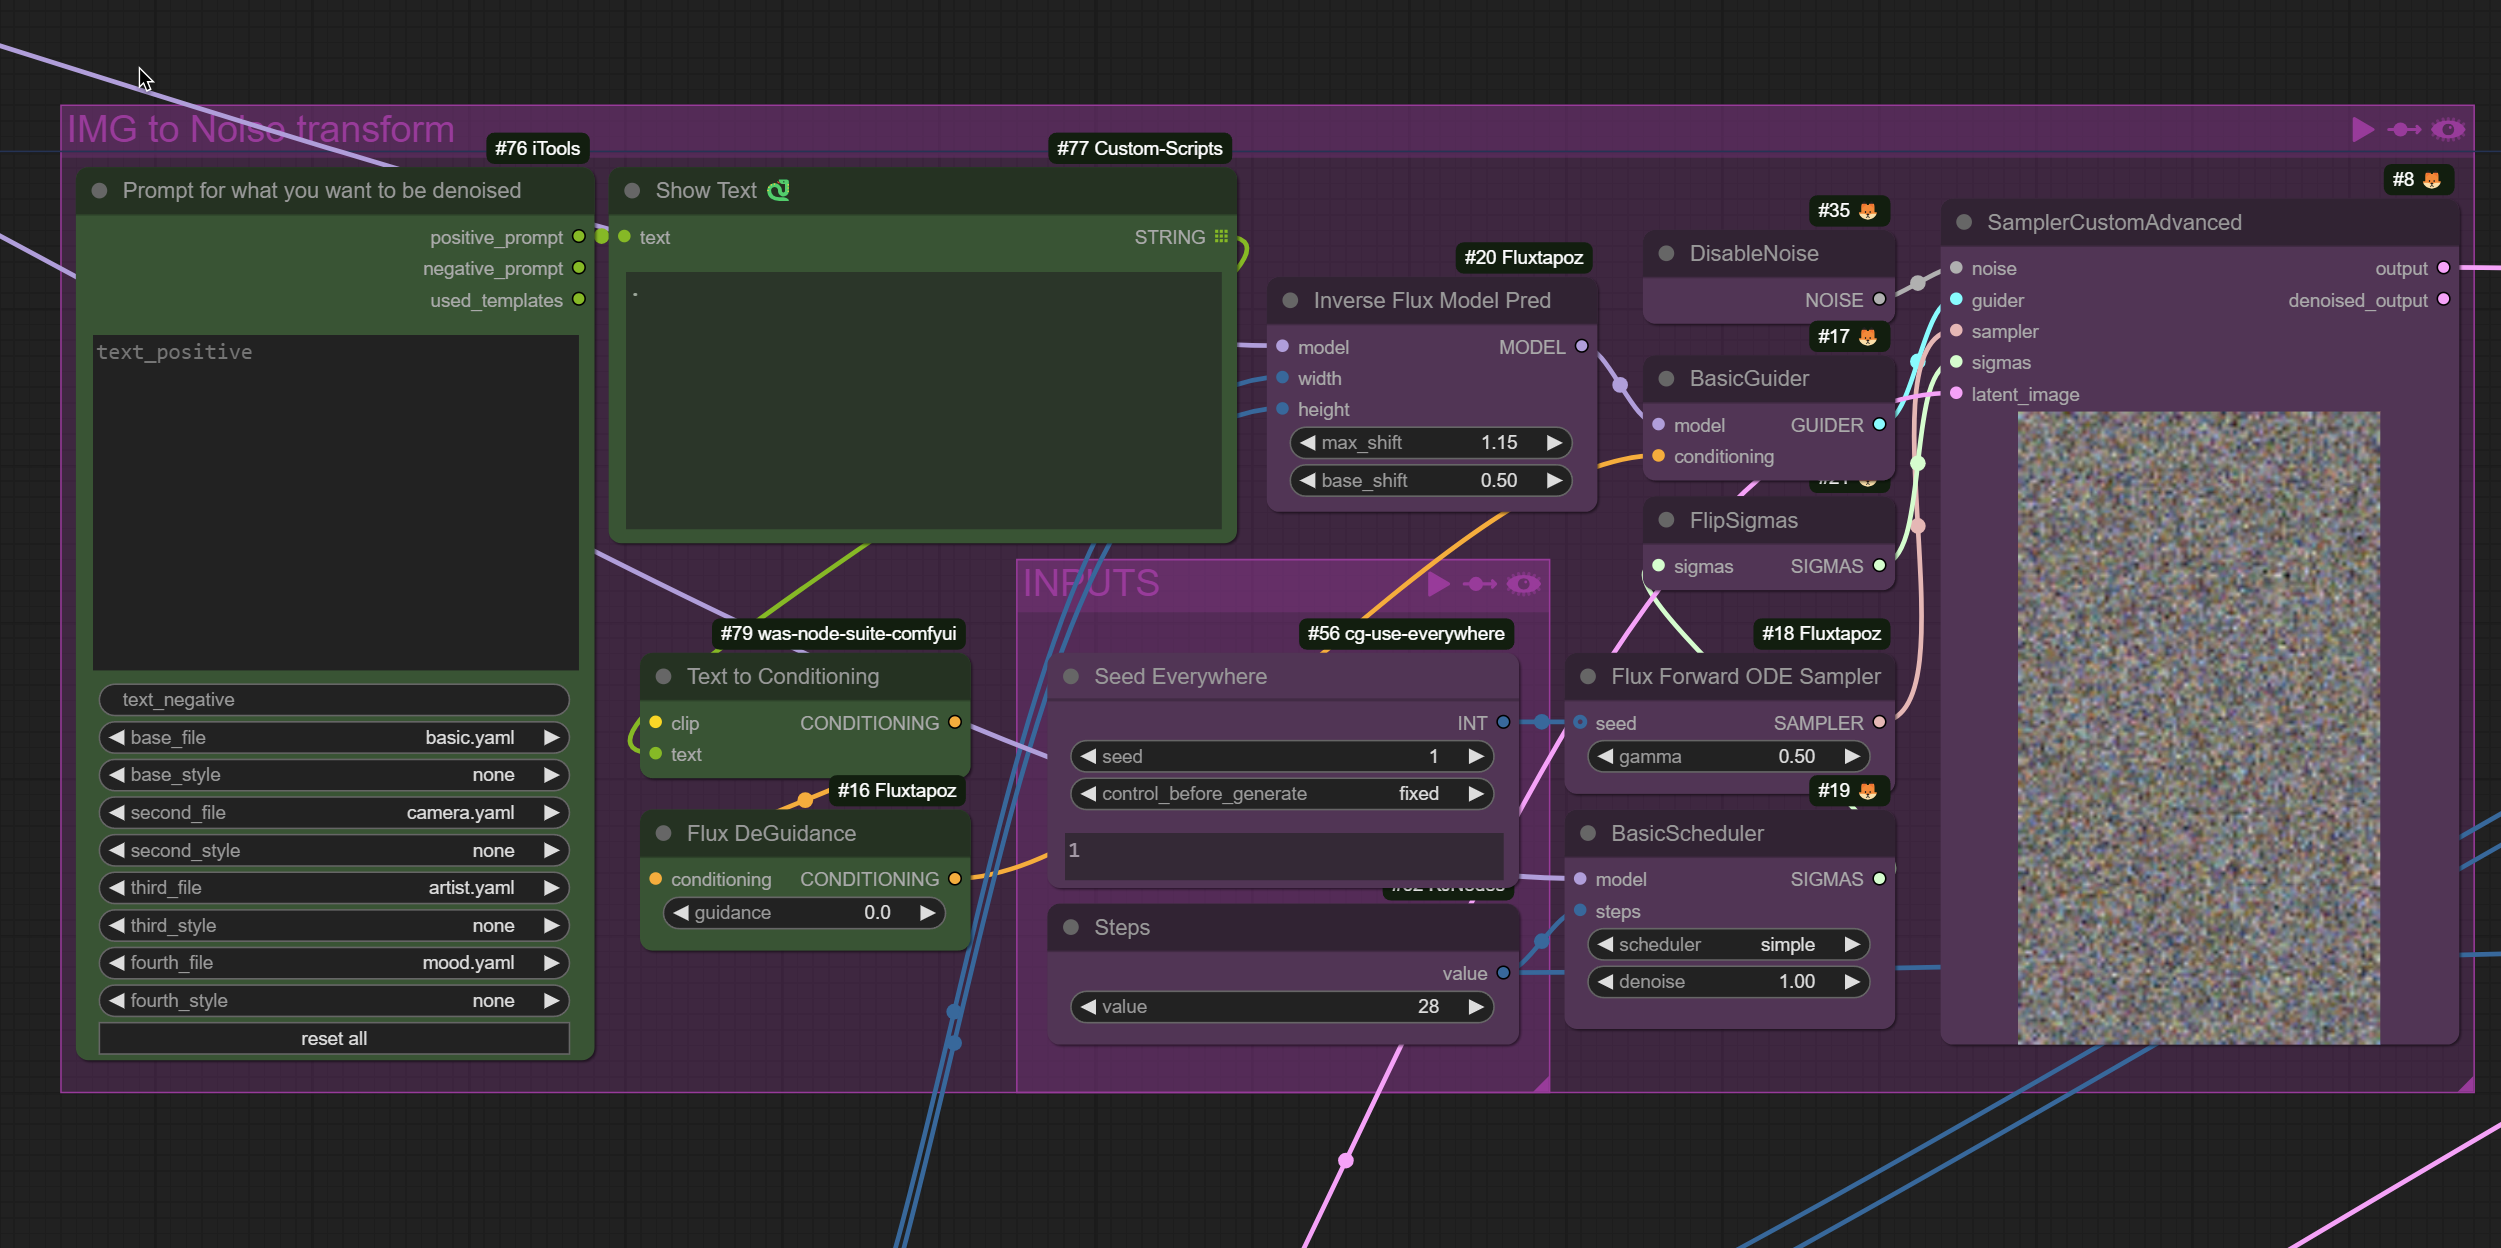Click the text_positive prompt text area
Viewport: 2501px width, 1248px height.
[x=335, y=500]
